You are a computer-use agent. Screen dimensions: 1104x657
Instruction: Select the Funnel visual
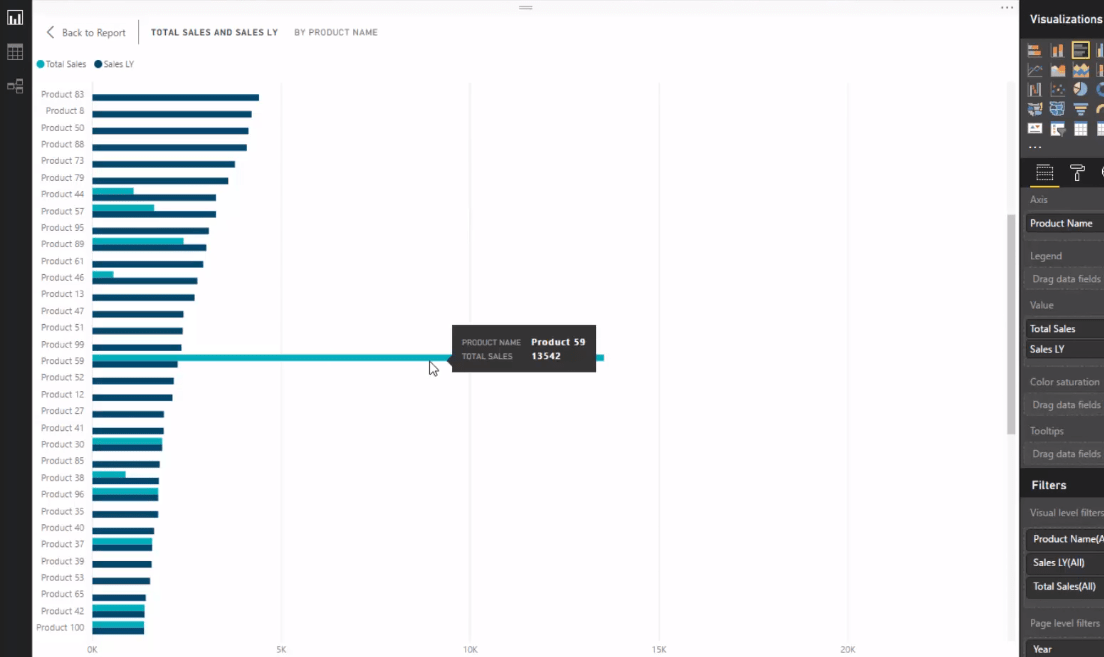click(1080, 109)
